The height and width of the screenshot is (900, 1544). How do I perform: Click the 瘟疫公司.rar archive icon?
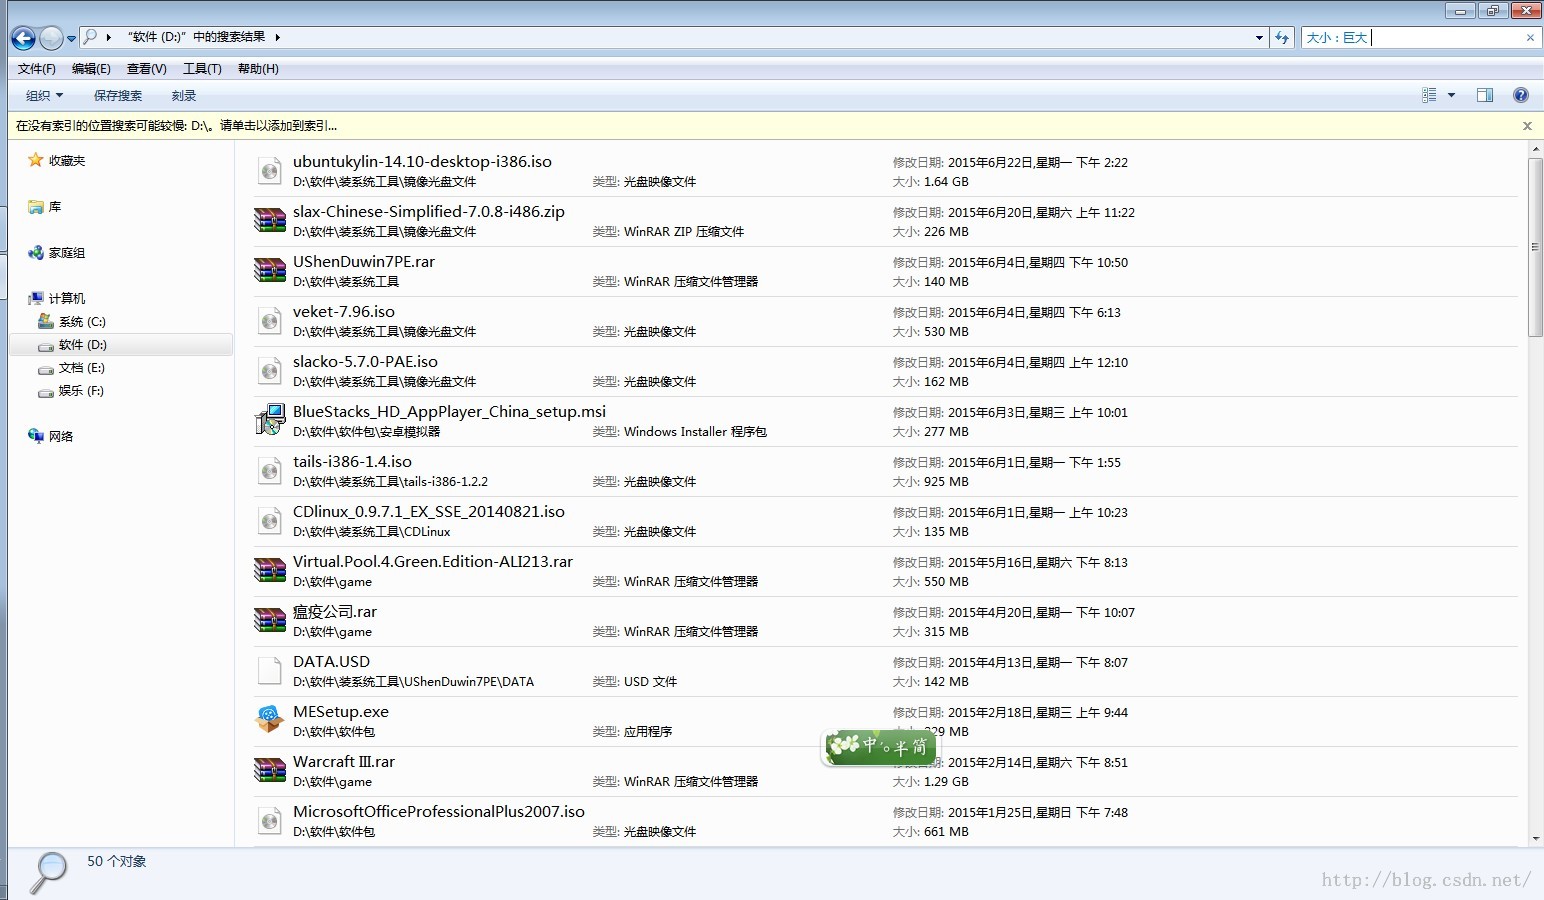coord(270,620)
